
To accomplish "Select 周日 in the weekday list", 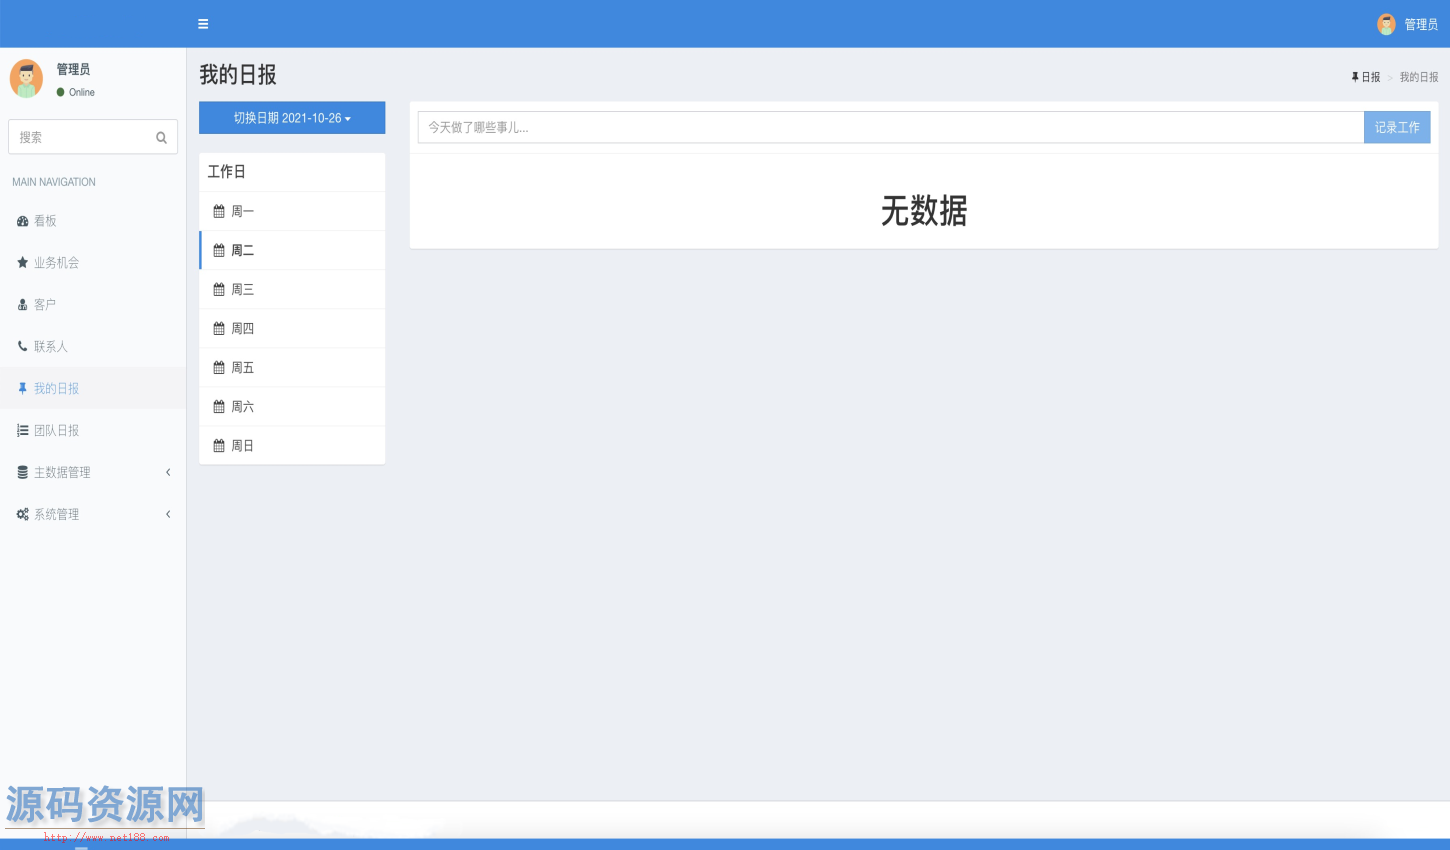I will click(292, 446).
